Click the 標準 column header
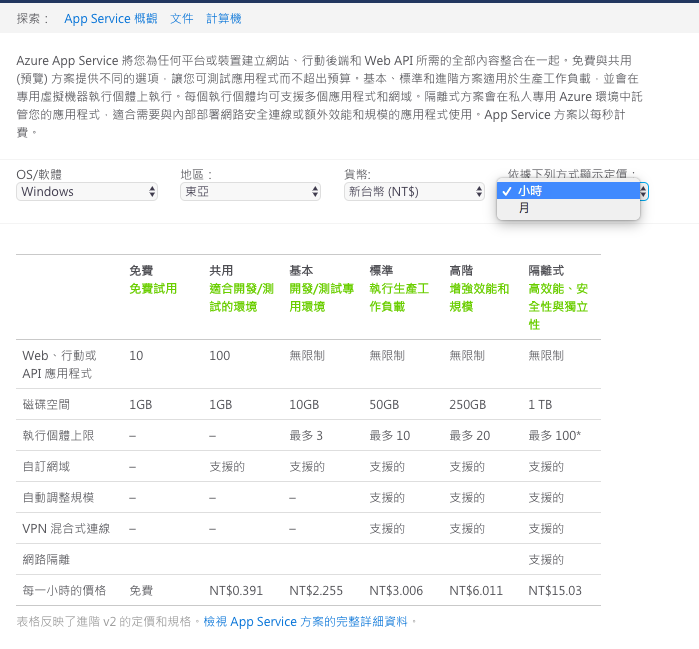Viewport: 699px width, 649px height. point(381,271)
